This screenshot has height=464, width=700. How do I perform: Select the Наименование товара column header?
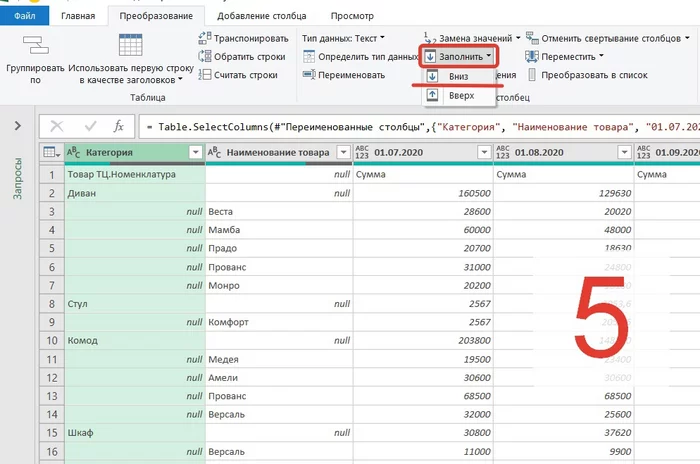click(278, 152)
